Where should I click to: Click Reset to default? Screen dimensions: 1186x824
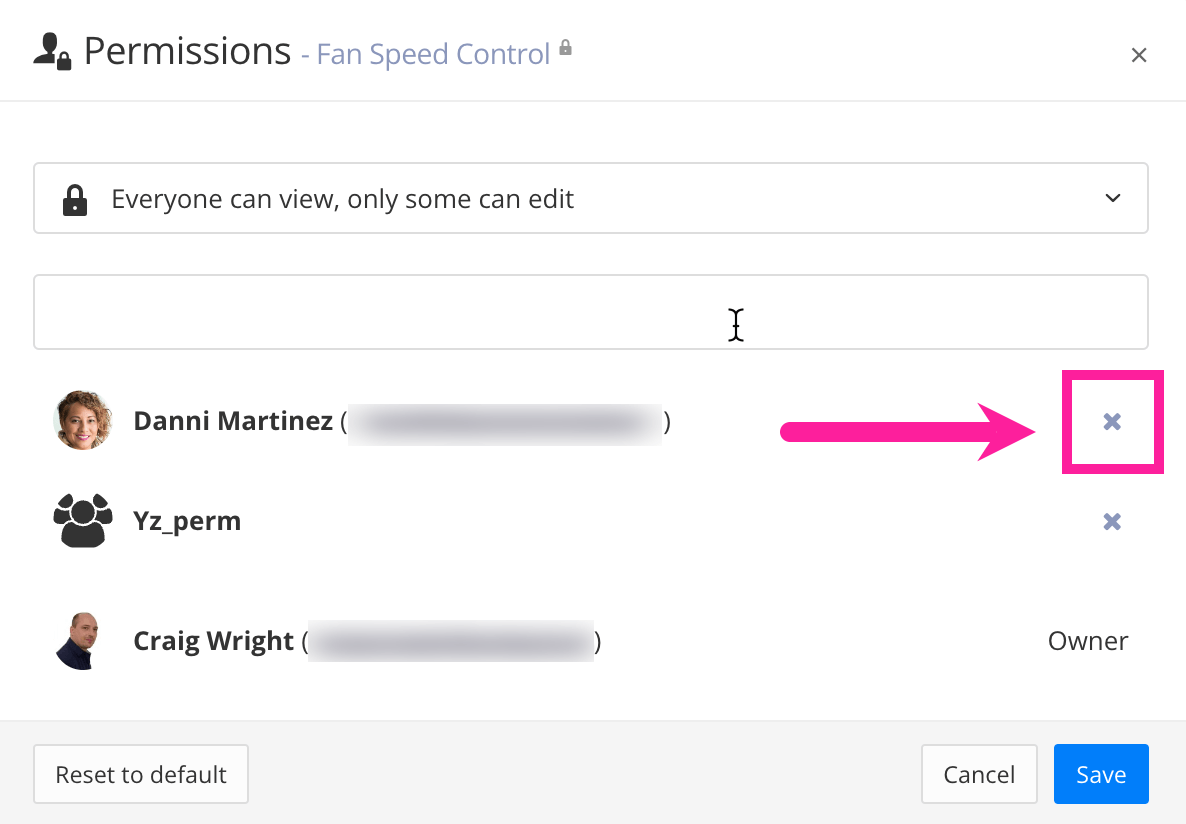140,774
